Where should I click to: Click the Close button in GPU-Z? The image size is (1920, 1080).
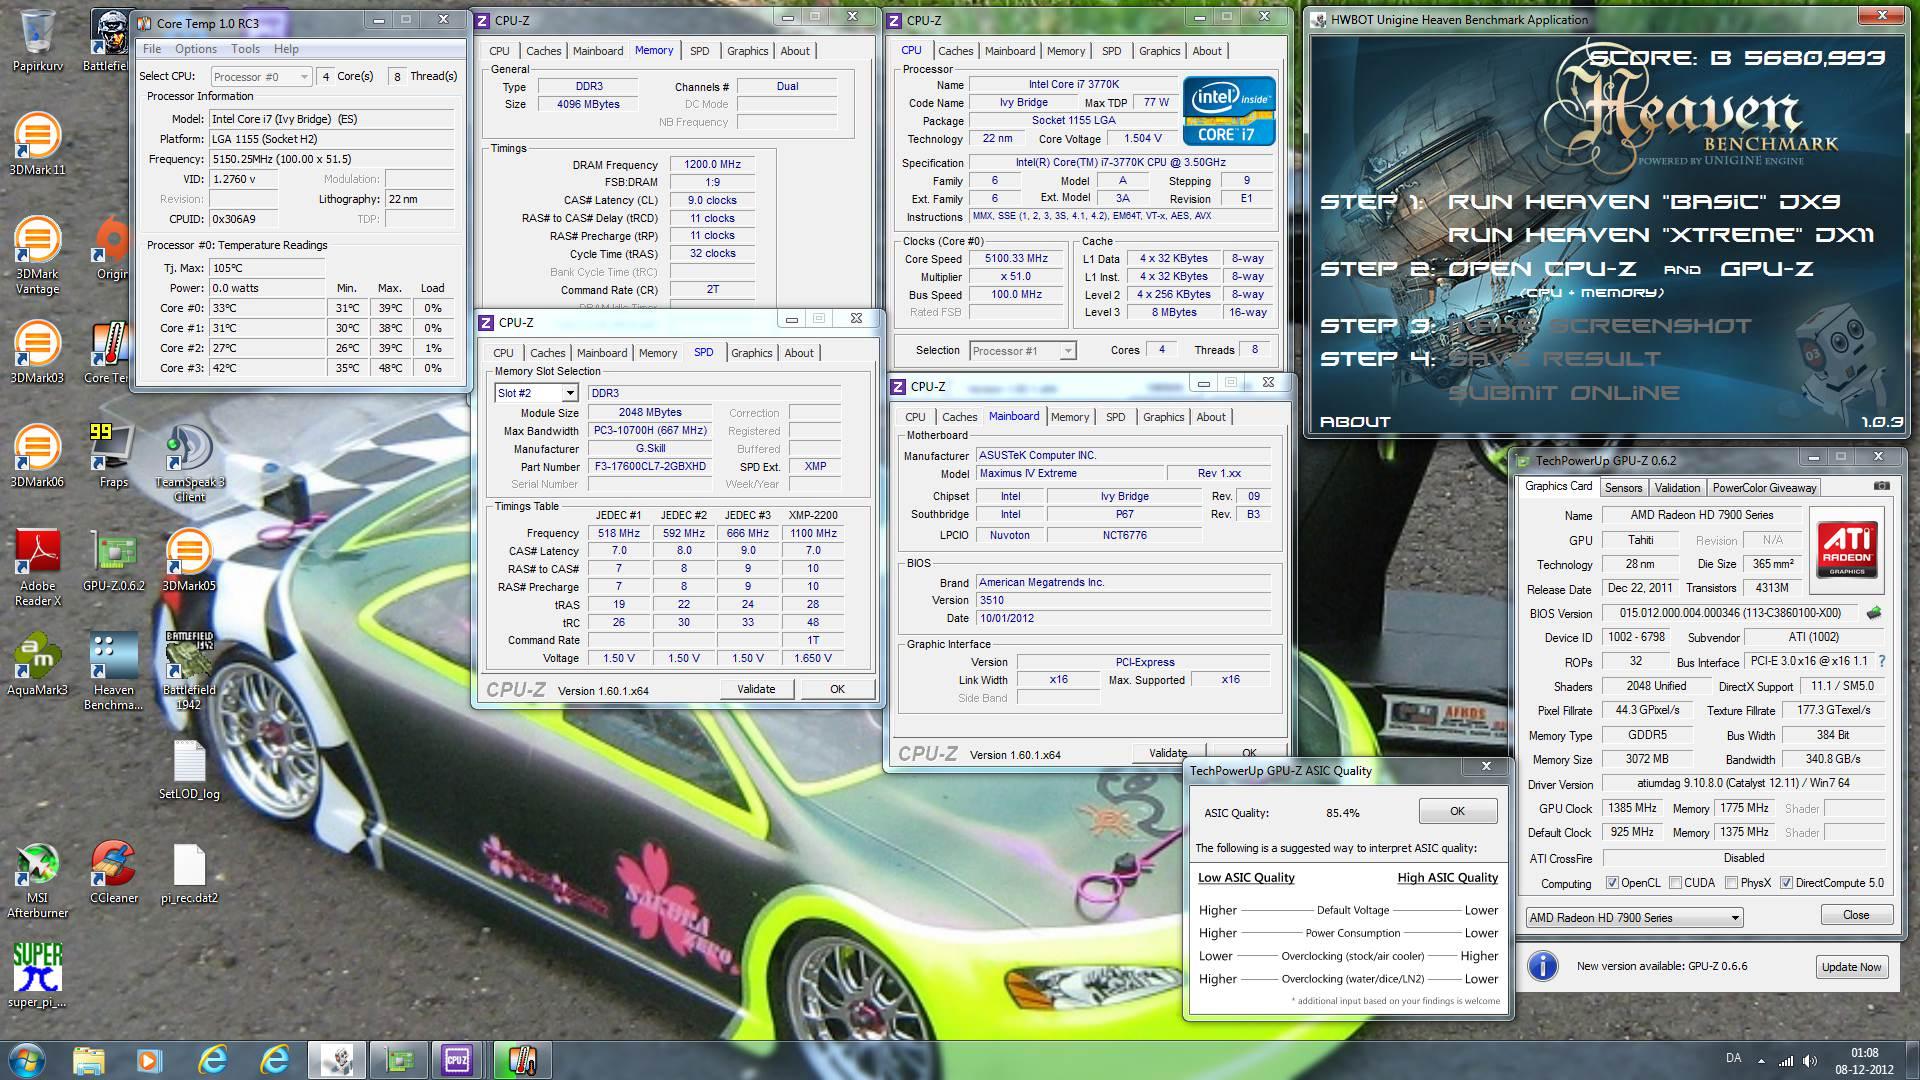click(x=1856, y=915)
